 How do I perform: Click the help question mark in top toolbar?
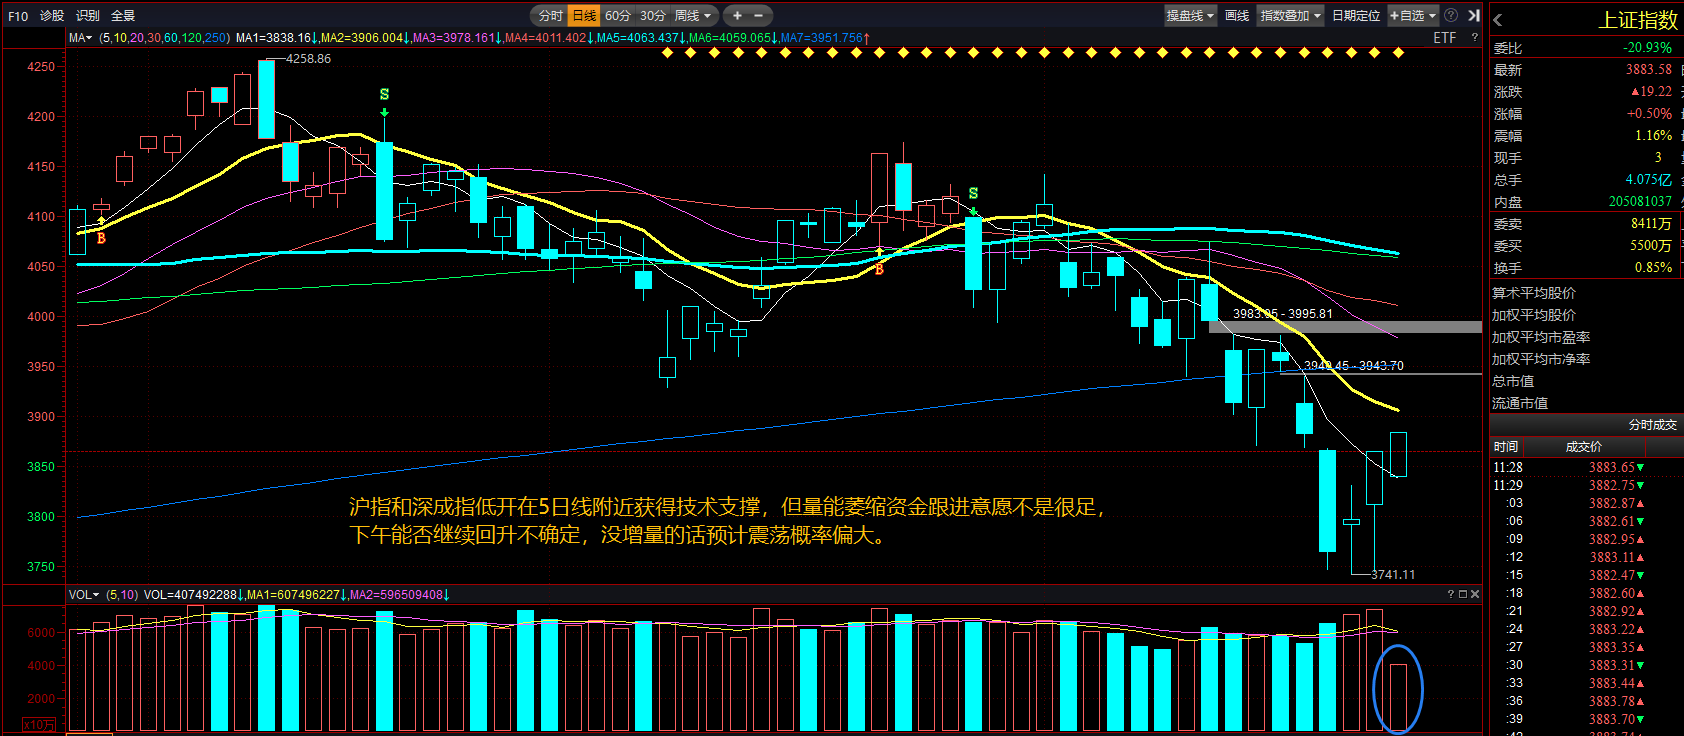[1451, 15]
